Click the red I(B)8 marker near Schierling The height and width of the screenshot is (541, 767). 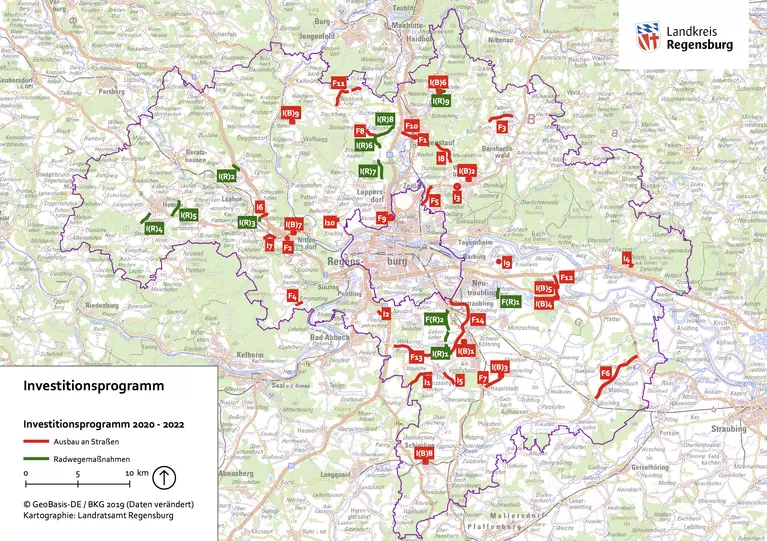[x=425, y=453]
